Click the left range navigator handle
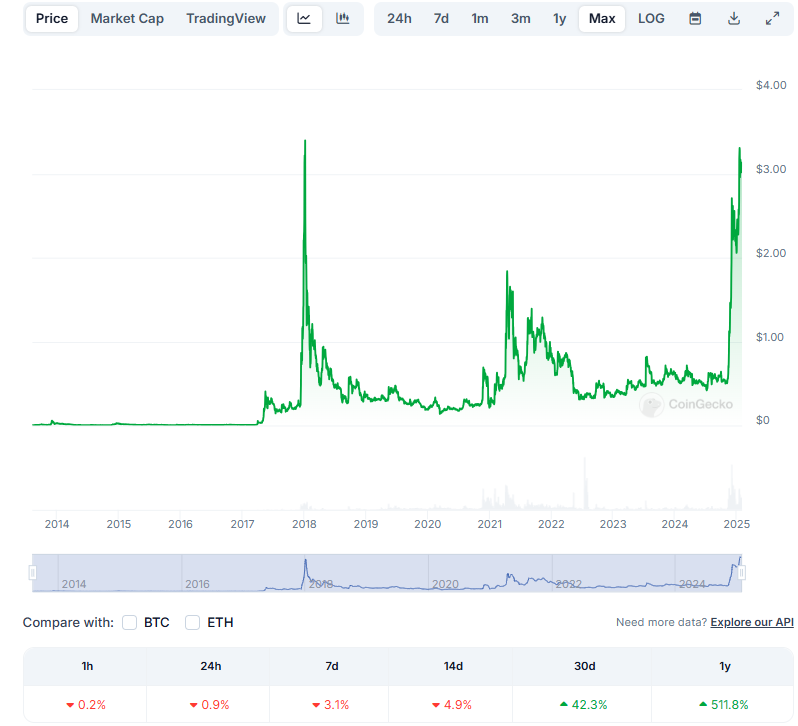 [x=32, y=573]
